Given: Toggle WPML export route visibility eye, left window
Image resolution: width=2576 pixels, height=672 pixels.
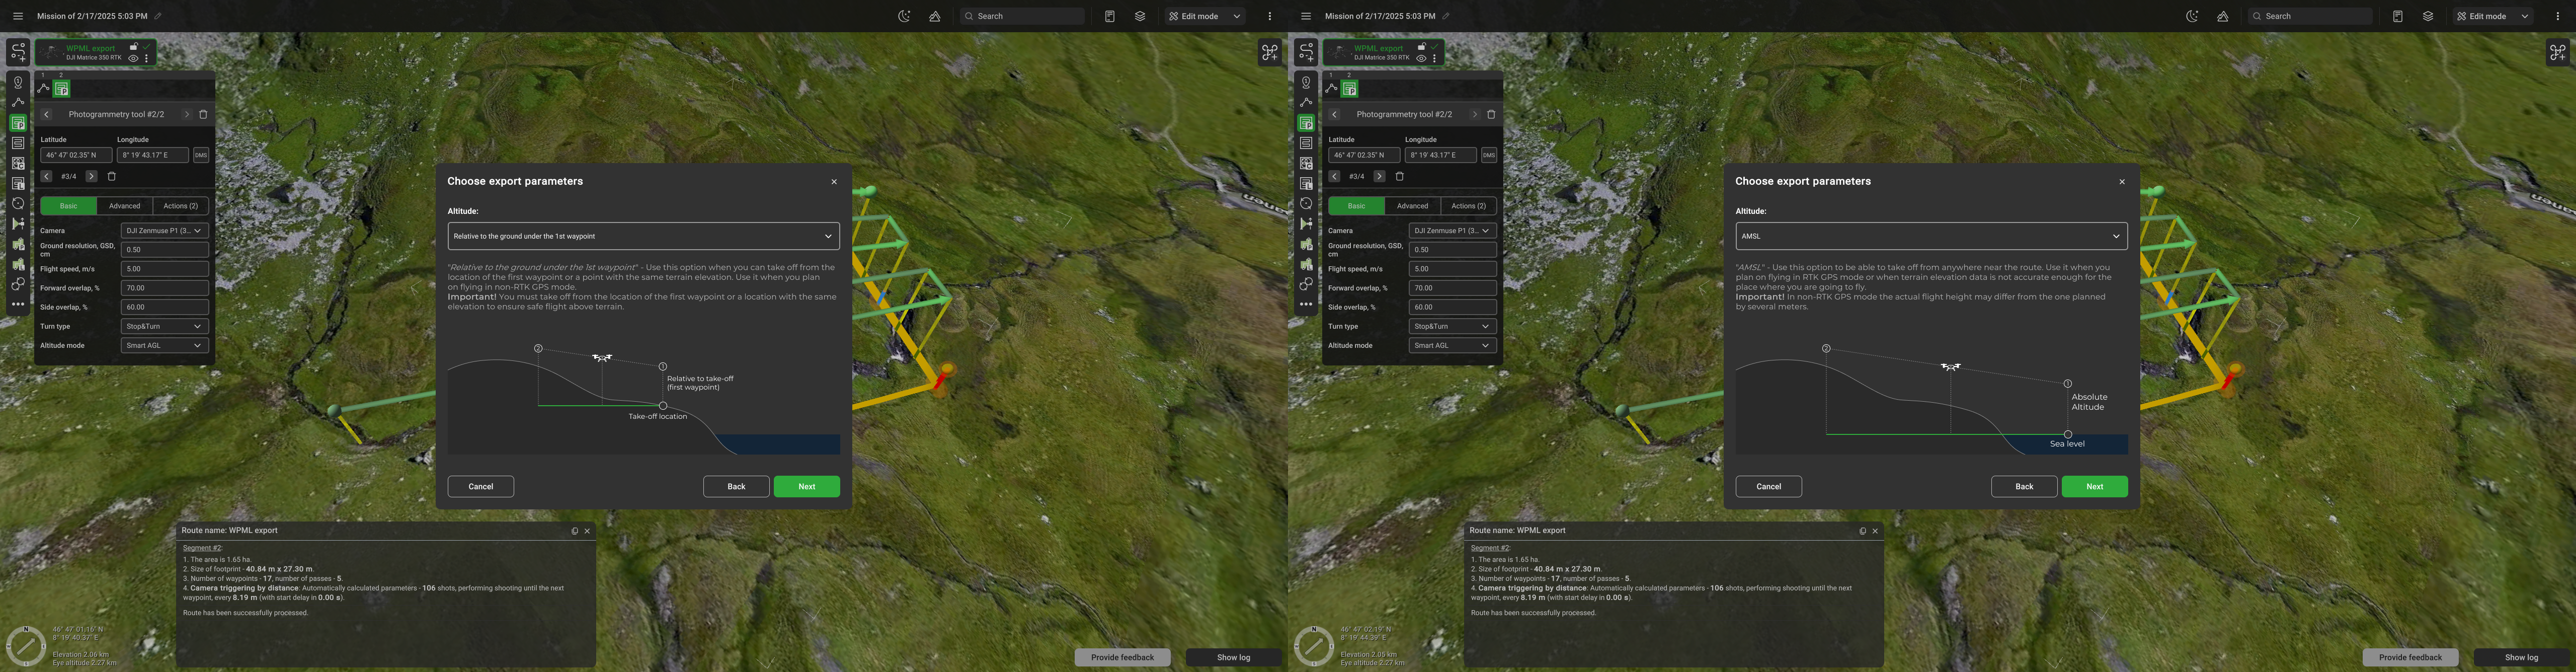Looking at the screenshot, I should click(x=133, y=58).
